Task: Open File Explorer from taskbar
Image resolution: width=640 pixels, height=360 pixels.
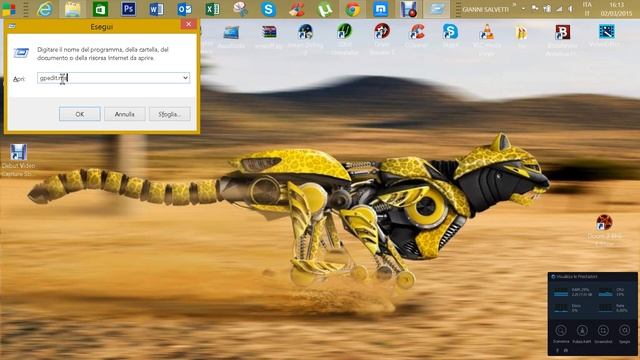Action: (x=72, y=9)
